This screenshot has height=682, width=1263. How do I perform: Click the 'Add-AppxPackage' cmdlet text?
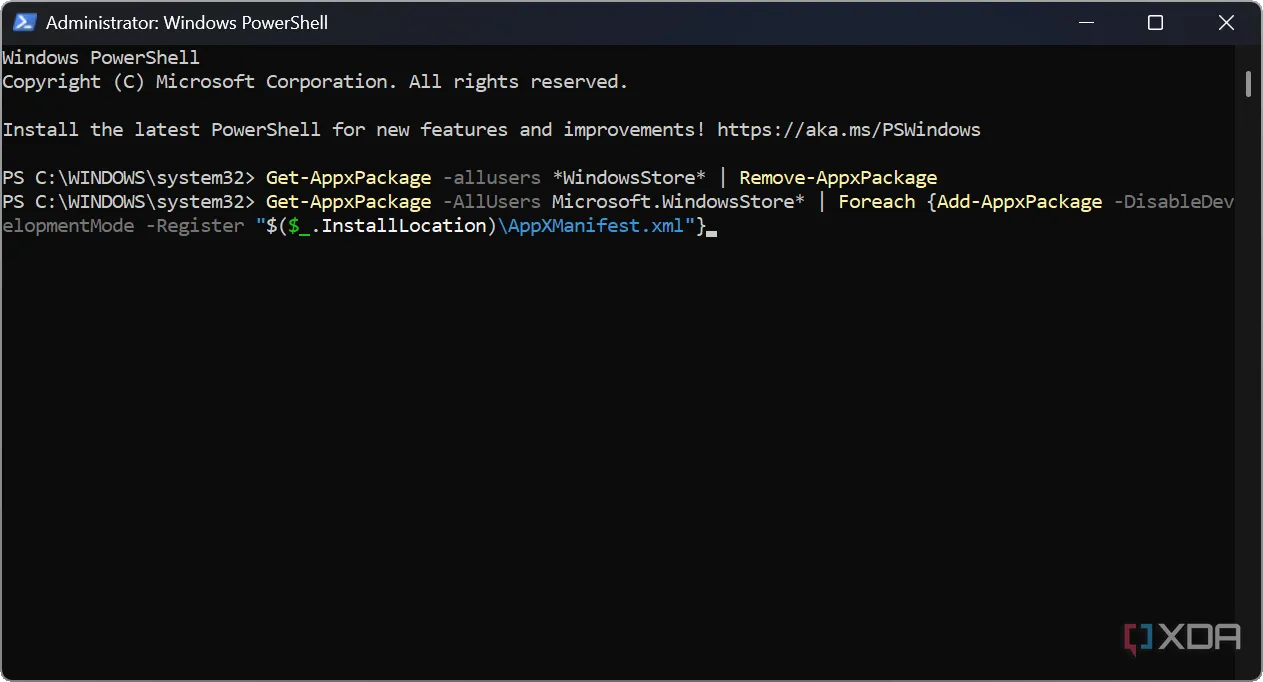pos(1019,202)
